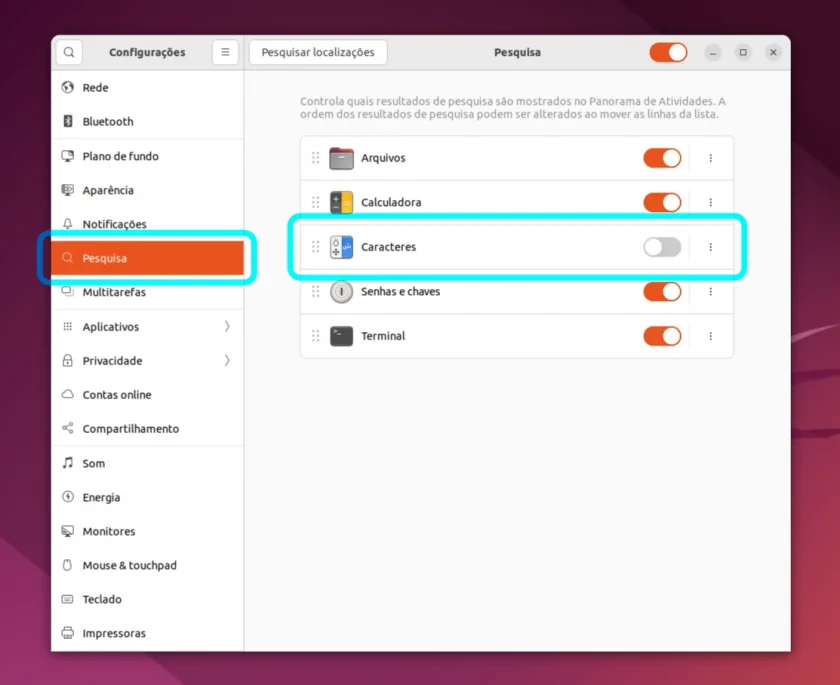Click the Contas online label
This screenshot has height=685, width=840.
tap(117, 395)
